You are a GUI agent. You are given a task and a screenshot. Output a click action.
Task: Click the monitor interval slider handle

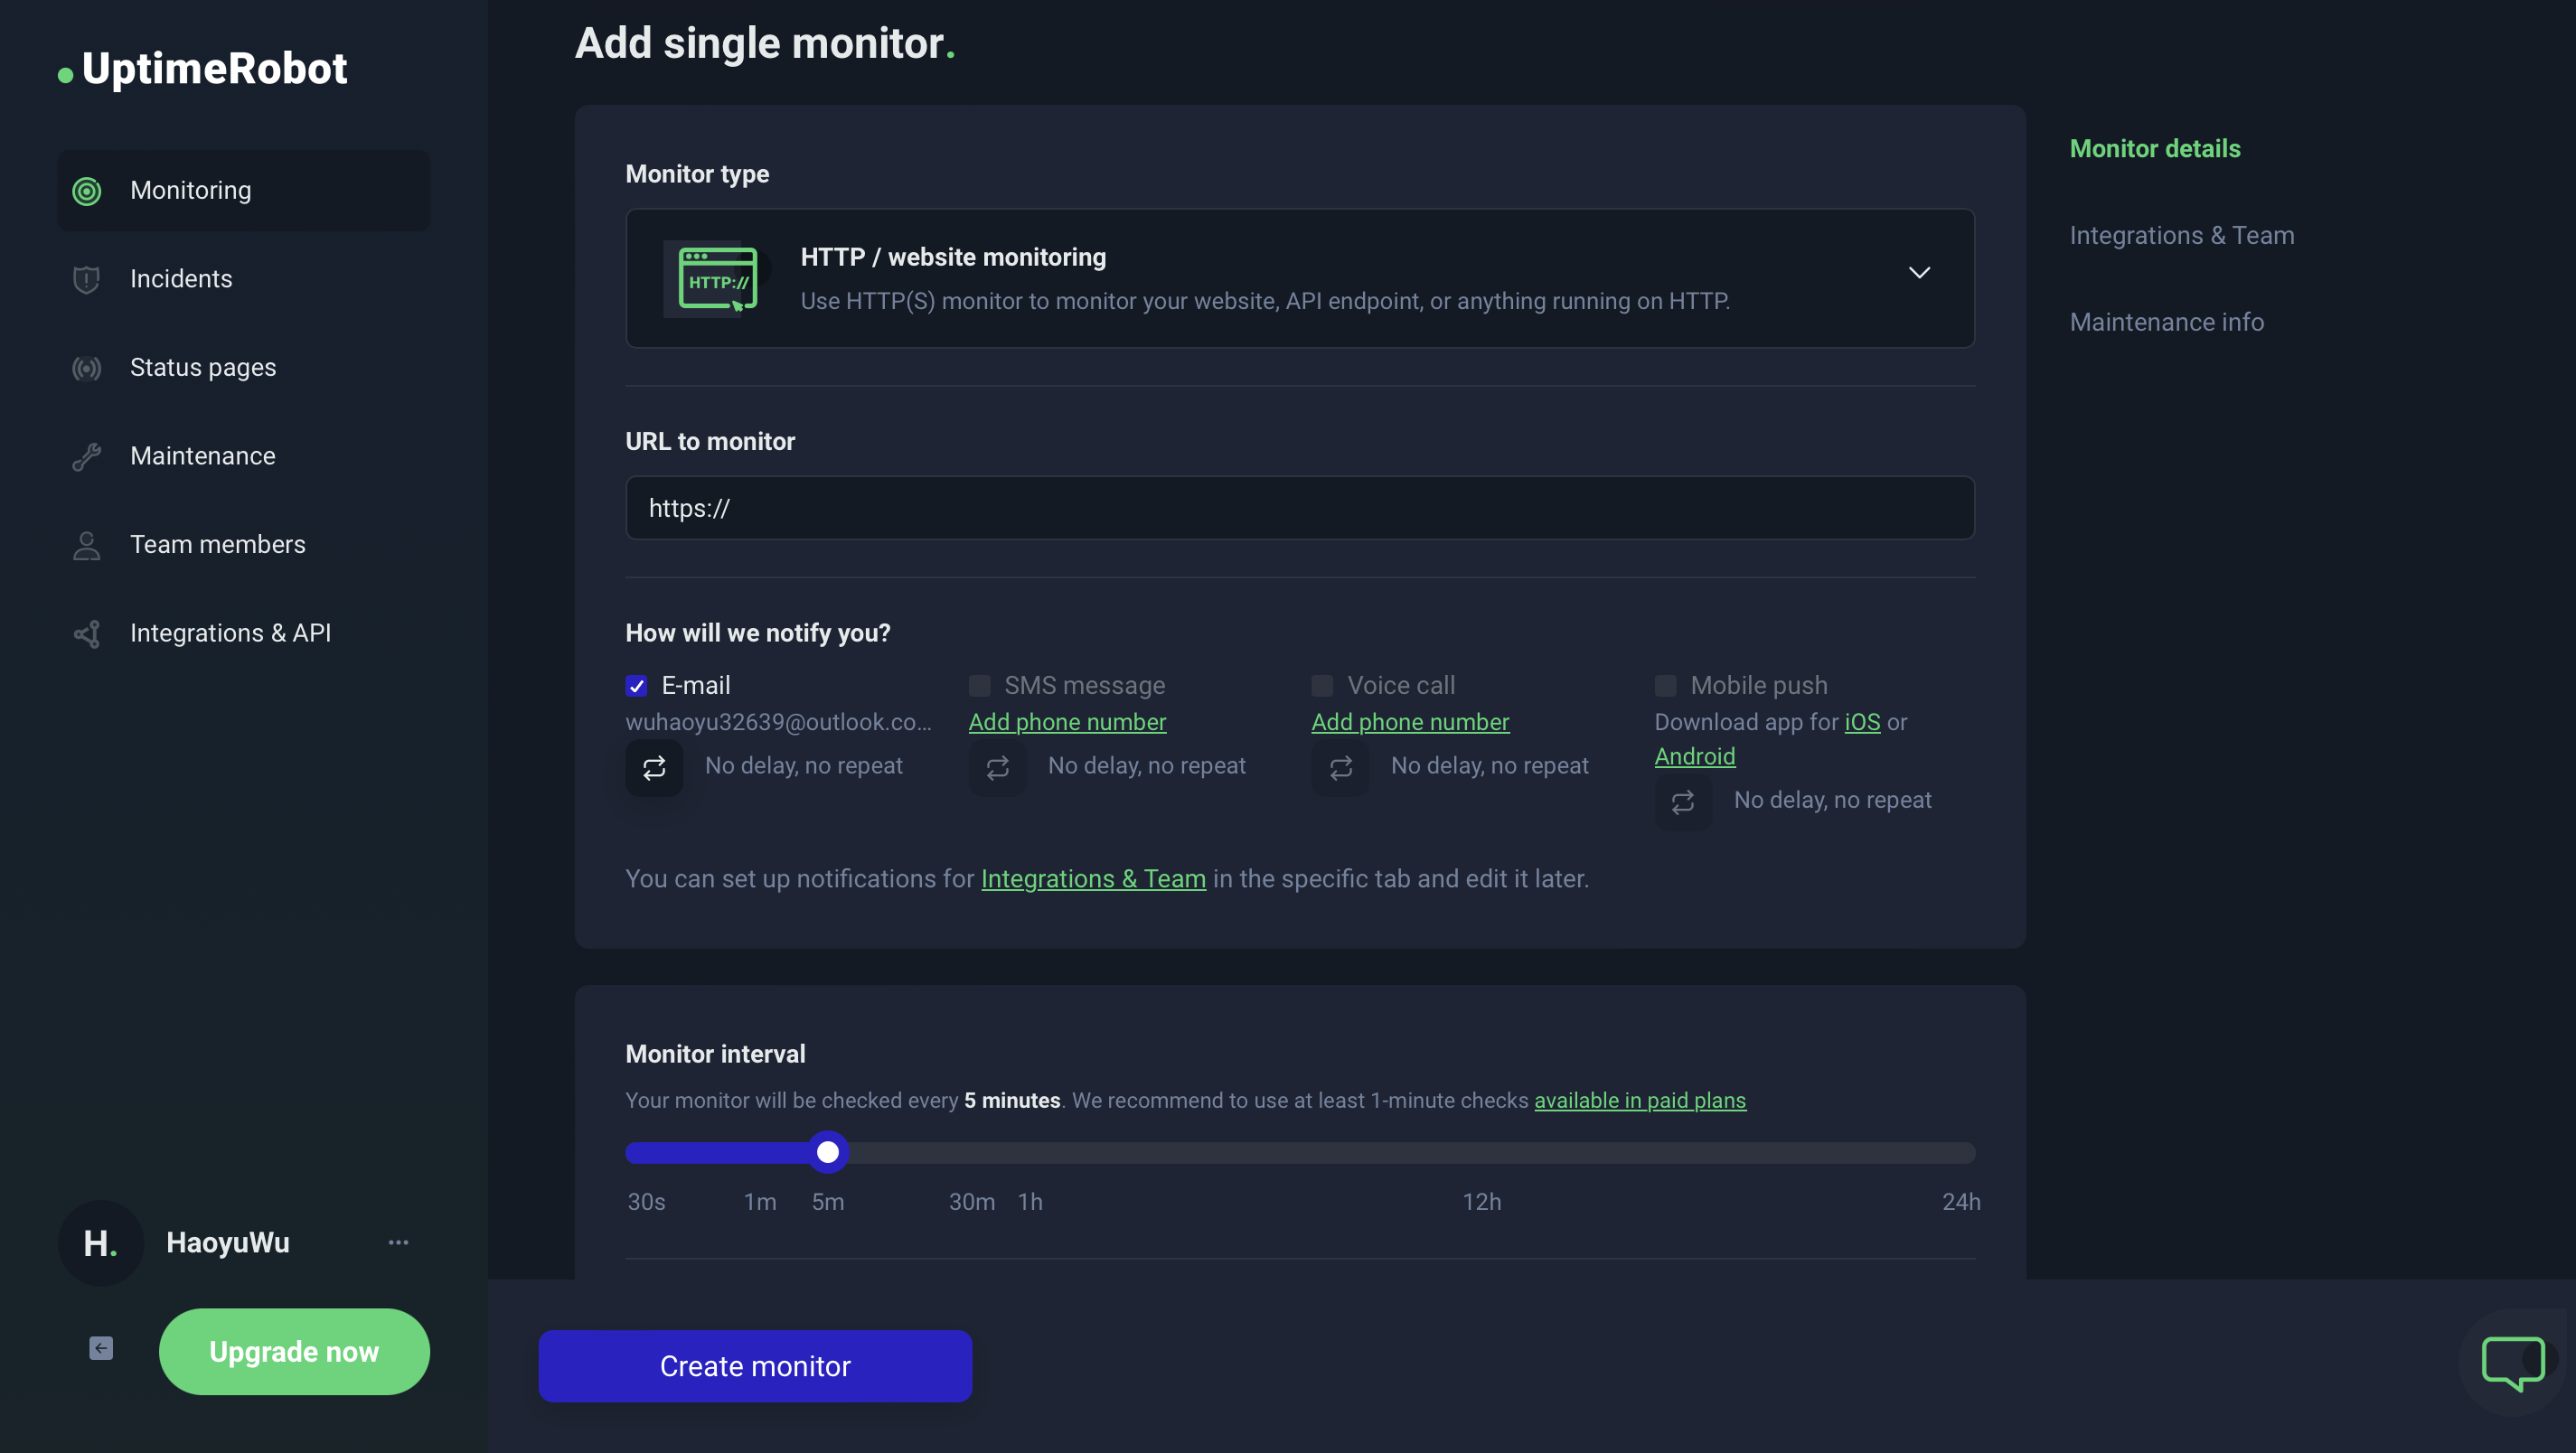click(x=827, y=1152)
